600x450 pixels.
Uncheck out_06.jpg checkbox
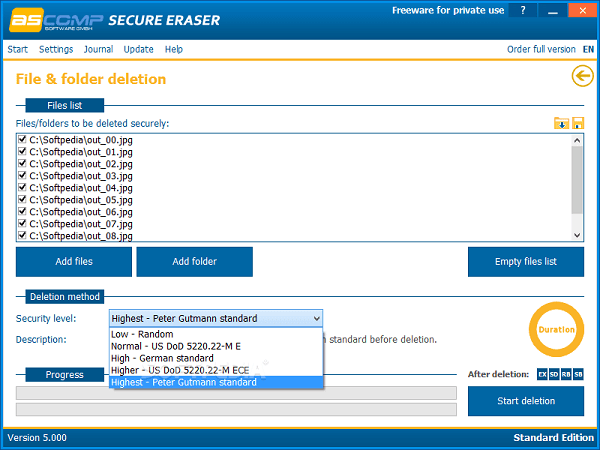pyautogui.click(x=22, y=211)
